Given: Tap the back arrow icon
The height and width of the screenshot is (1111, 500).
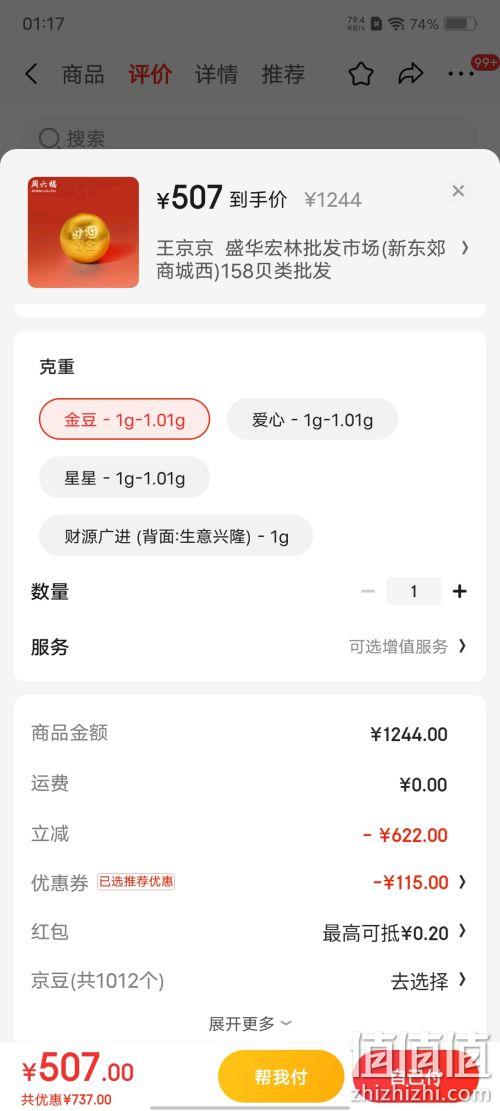Looking at the screenshot, I should coord(31,74).
